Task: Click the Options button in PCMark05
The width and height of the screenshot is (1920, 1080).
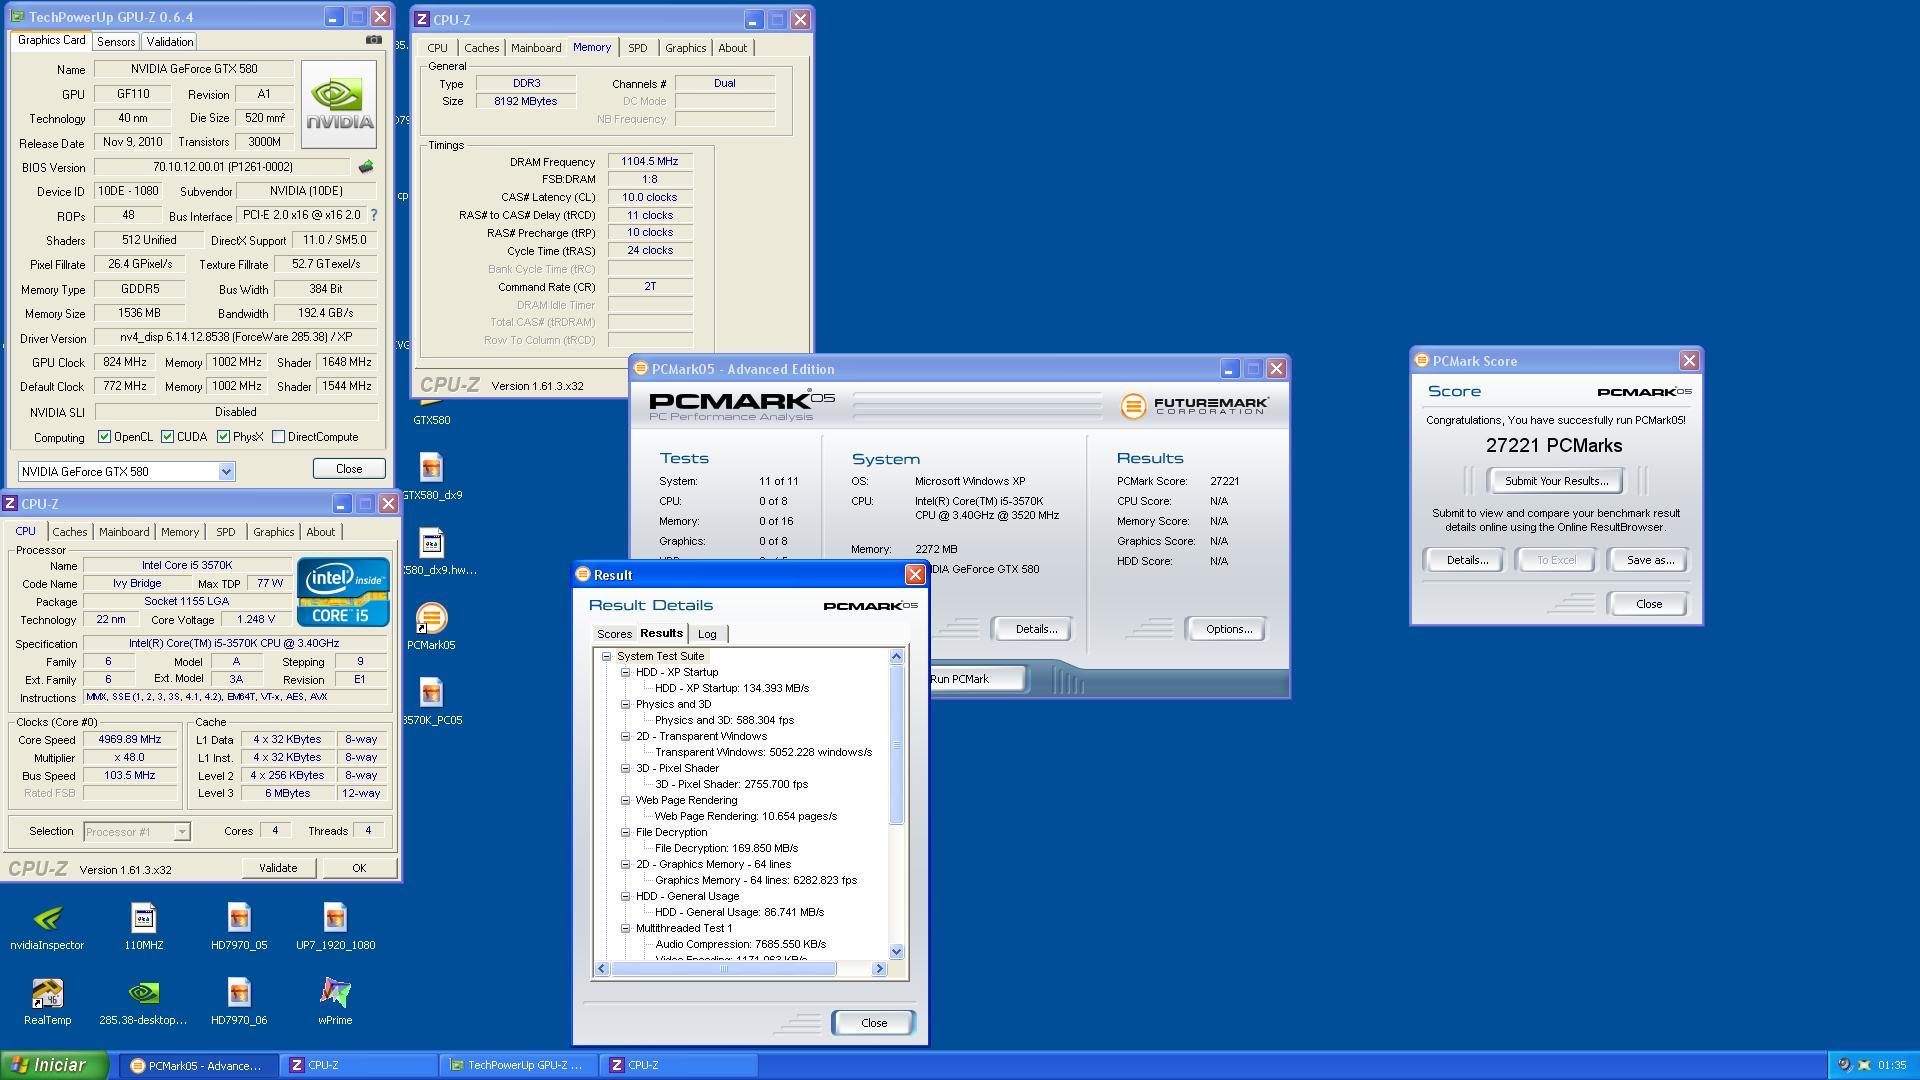Action: (x=1228, y=629)
